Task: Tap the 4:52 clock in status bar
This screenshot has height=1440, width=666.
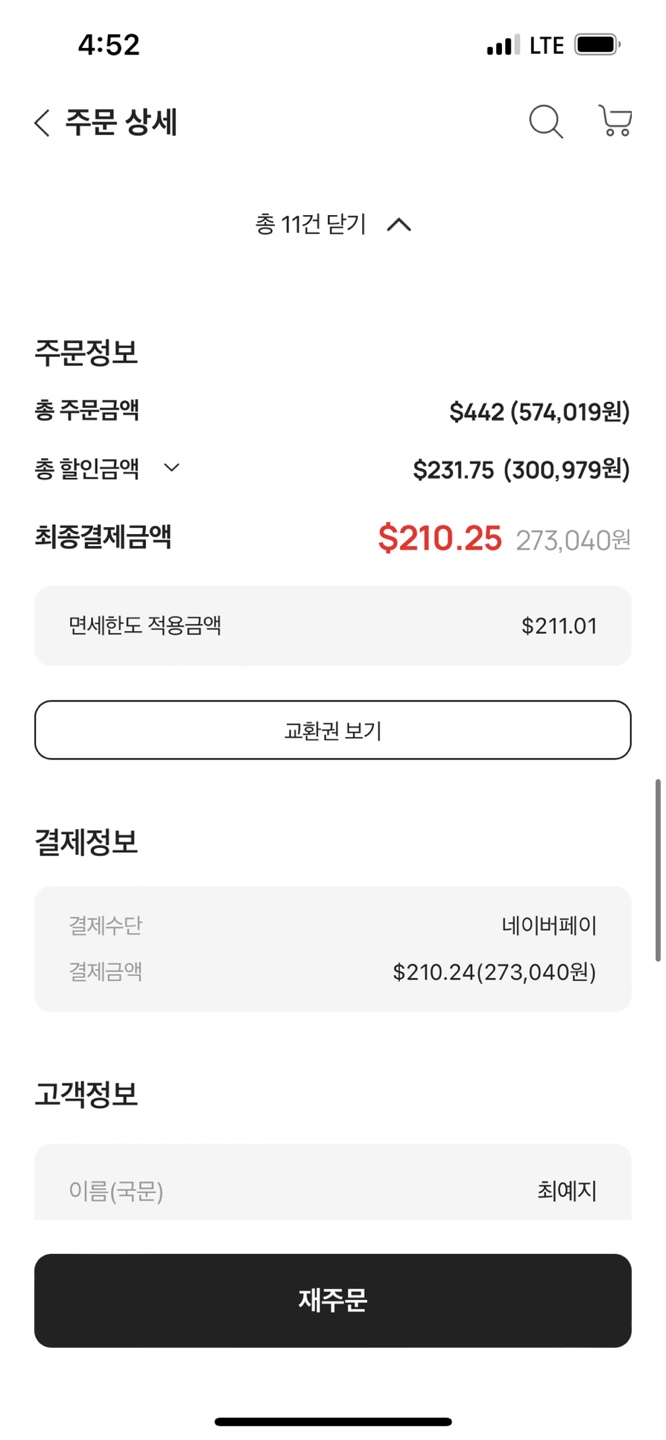Action: (109, 45)
